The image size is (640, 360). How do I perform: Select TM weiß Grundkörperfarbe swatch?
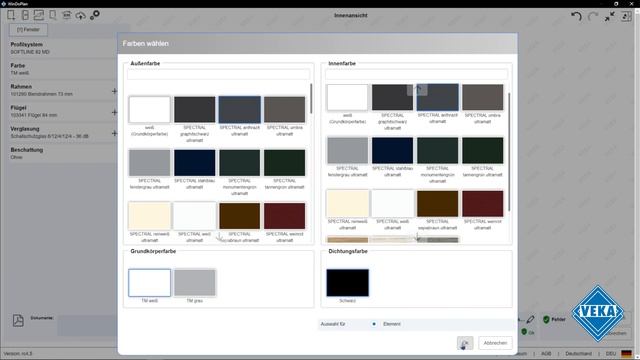[x=149, y=282]
